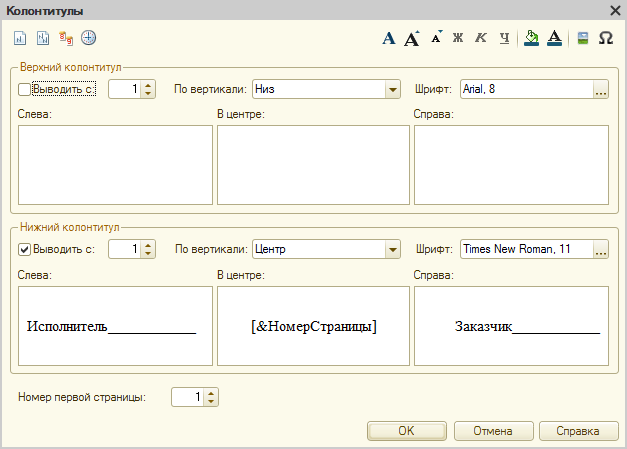The height and width of the screenshot is (449, 627).
Task: Click the OK button
Action: coord(406,431)
